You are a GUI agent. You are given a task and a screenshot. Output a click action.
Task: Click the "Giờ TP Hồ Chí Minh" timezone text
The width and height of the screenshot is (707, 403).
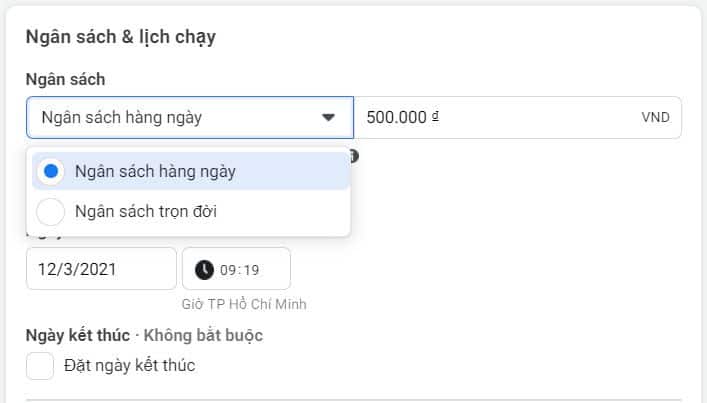[x=244, y=303]
